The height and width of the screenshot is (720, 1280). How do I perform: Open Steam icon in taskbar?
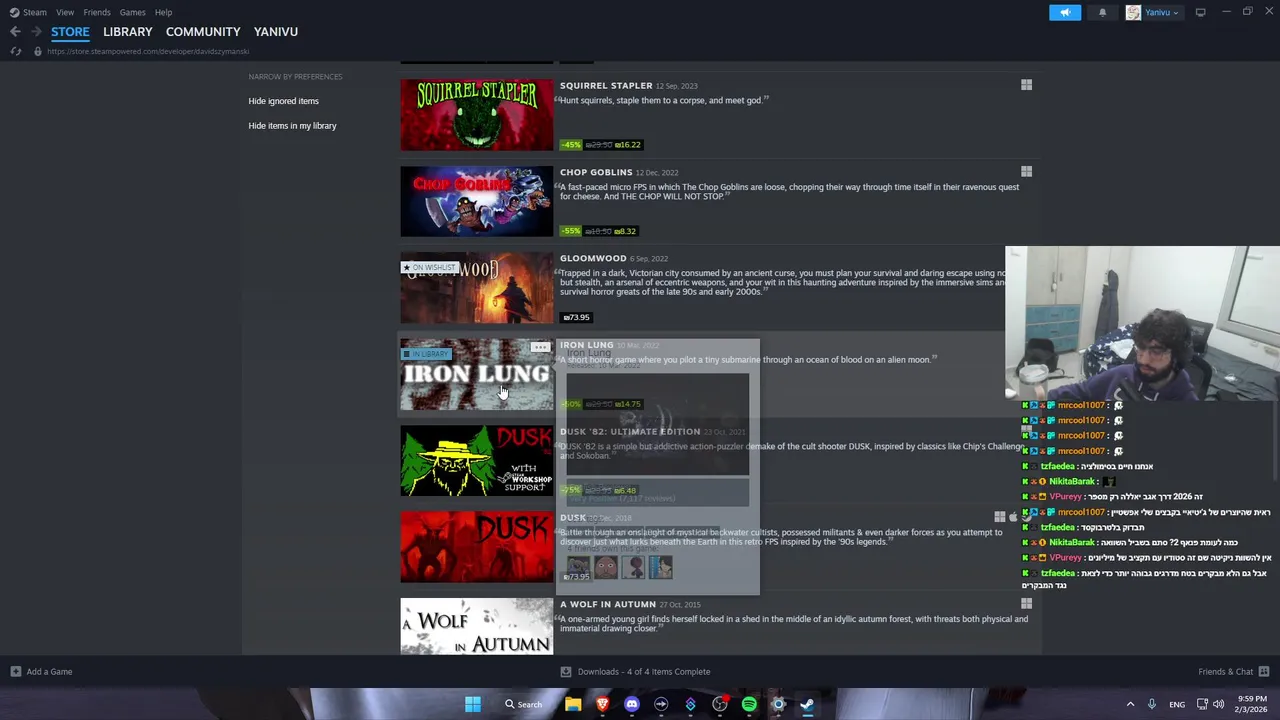[x=807, y=704]
